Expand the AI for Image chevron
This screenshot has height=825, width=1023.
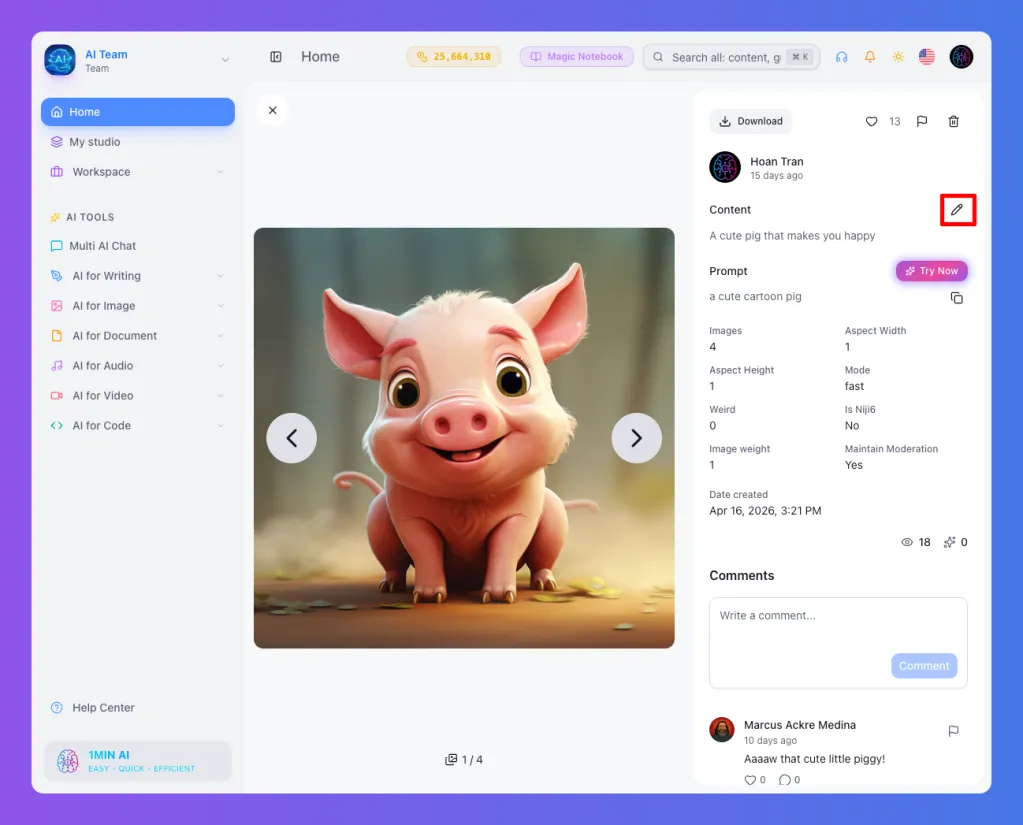(221, 306)
